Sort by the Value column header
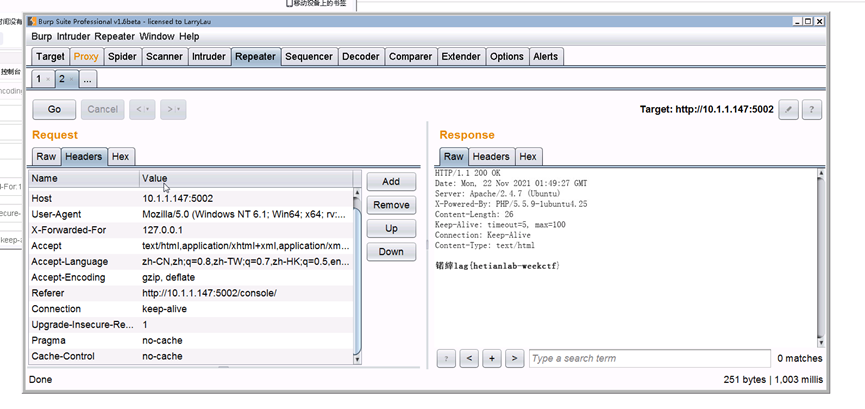Image resolution: width=865 pixels, height=409 pixels. click(246, 178)
